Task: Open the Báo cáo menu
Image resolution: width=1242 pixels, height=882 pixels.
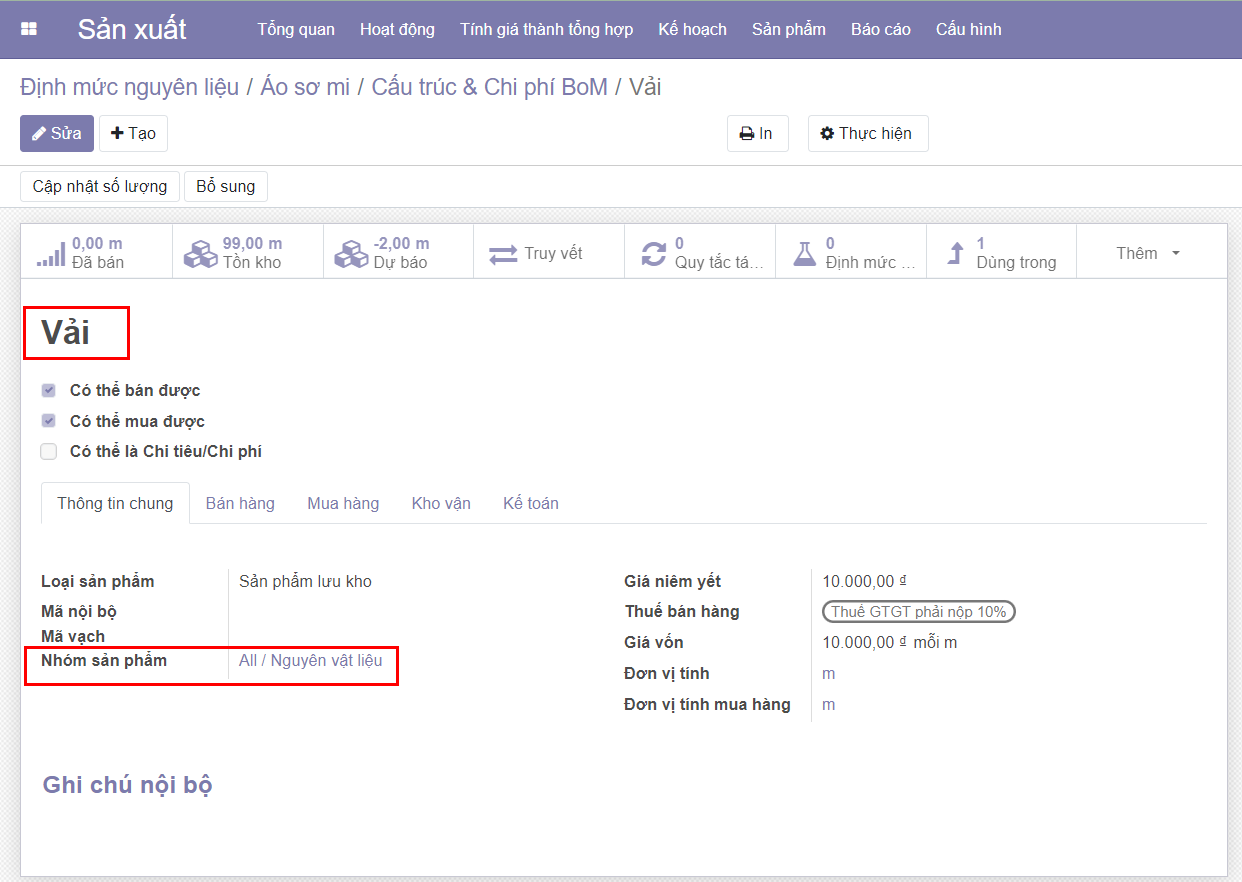Action: [880, 29]
